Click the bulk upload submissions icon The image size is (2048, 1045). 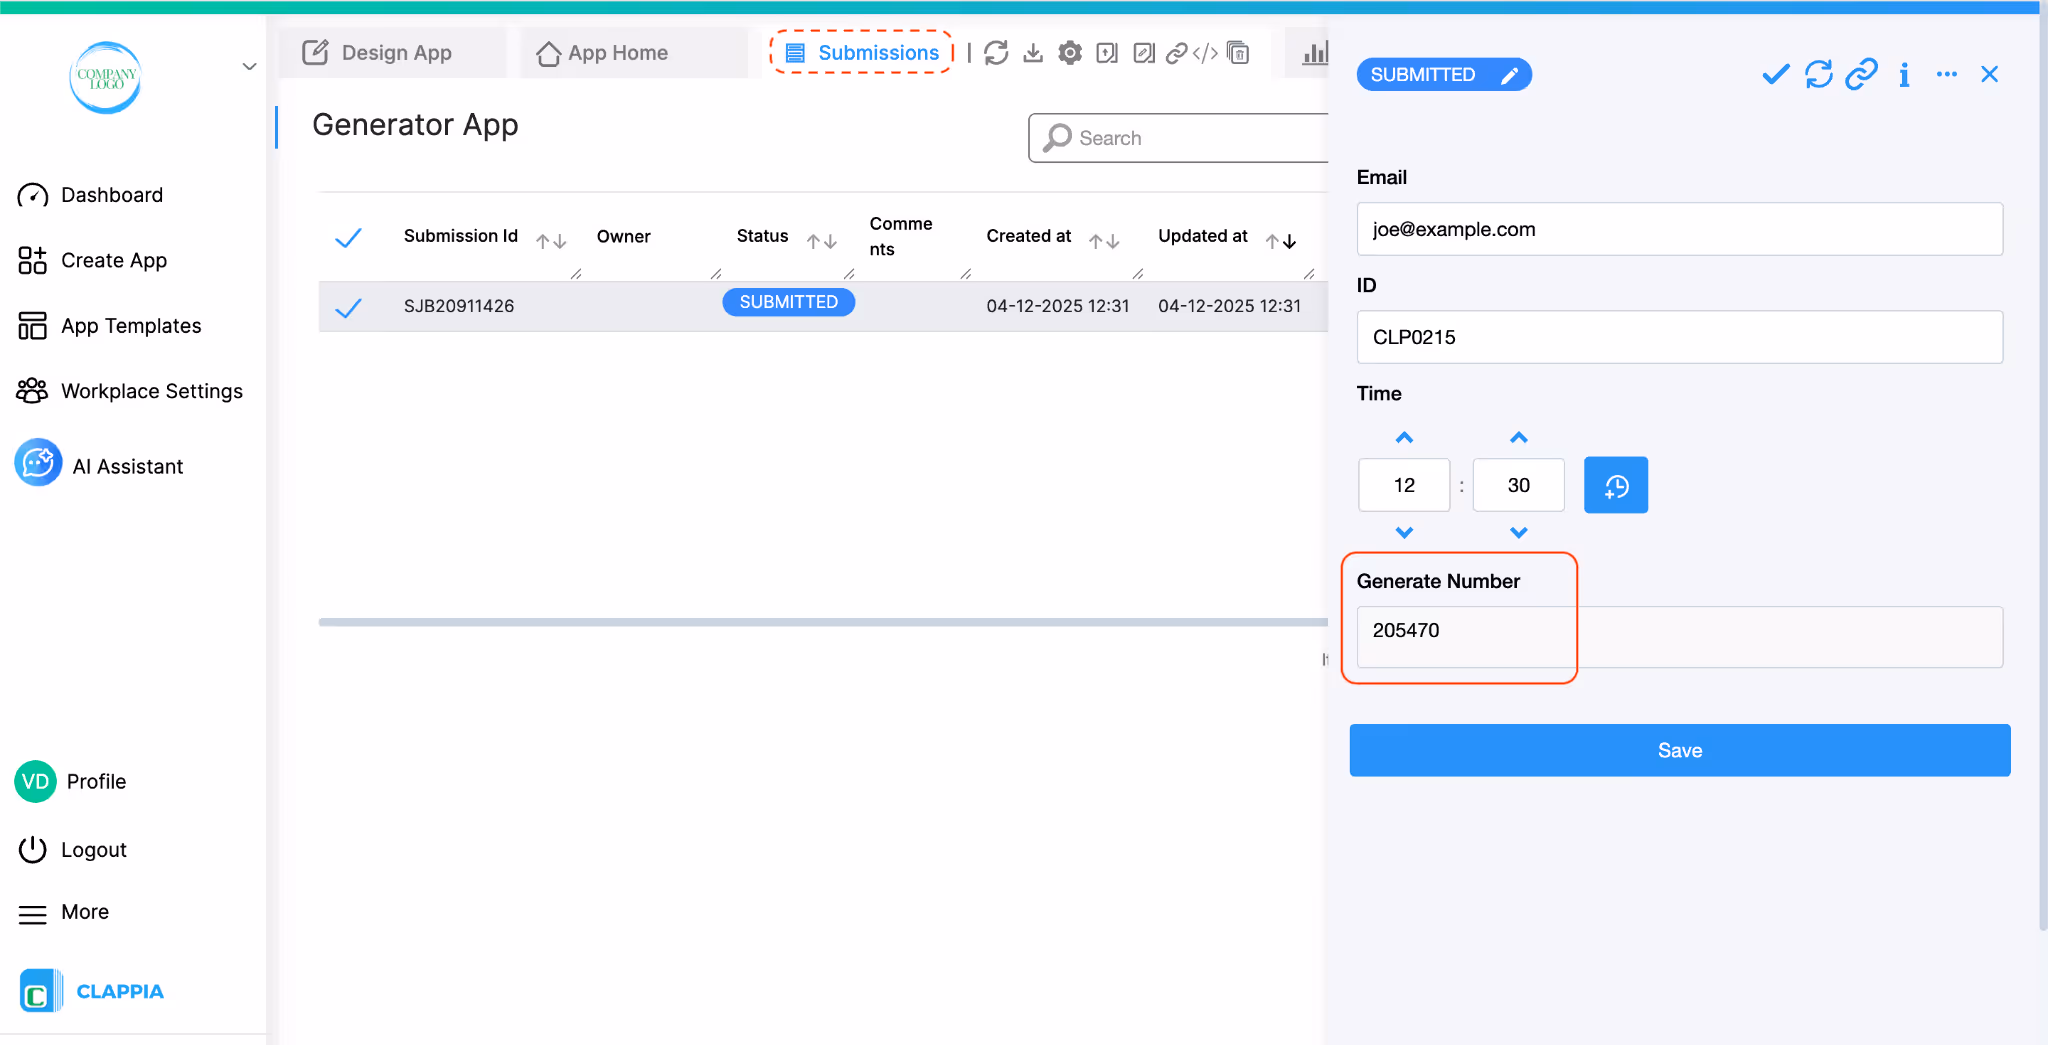1107,53
